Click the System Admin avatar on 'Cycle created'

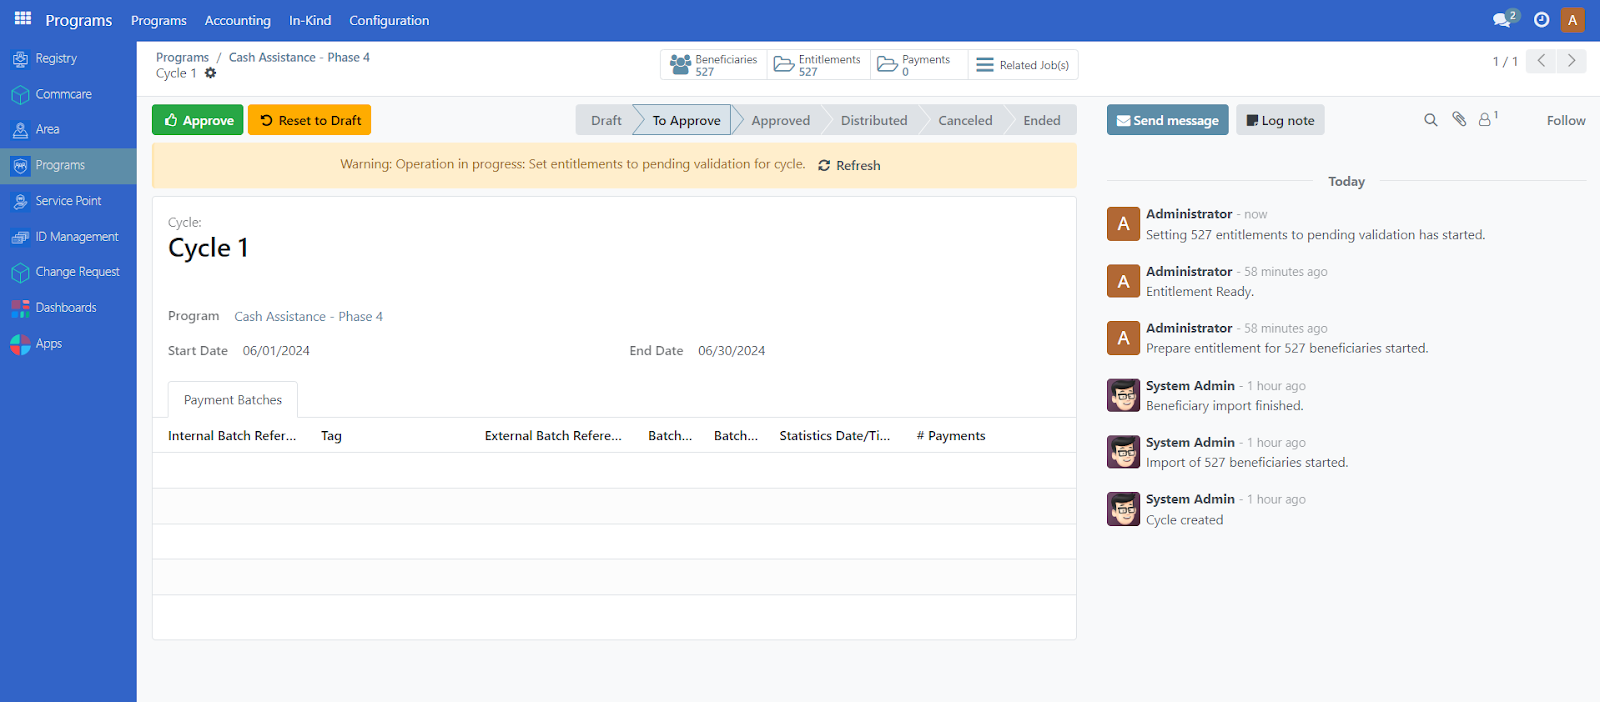(x=1123, y=509)
